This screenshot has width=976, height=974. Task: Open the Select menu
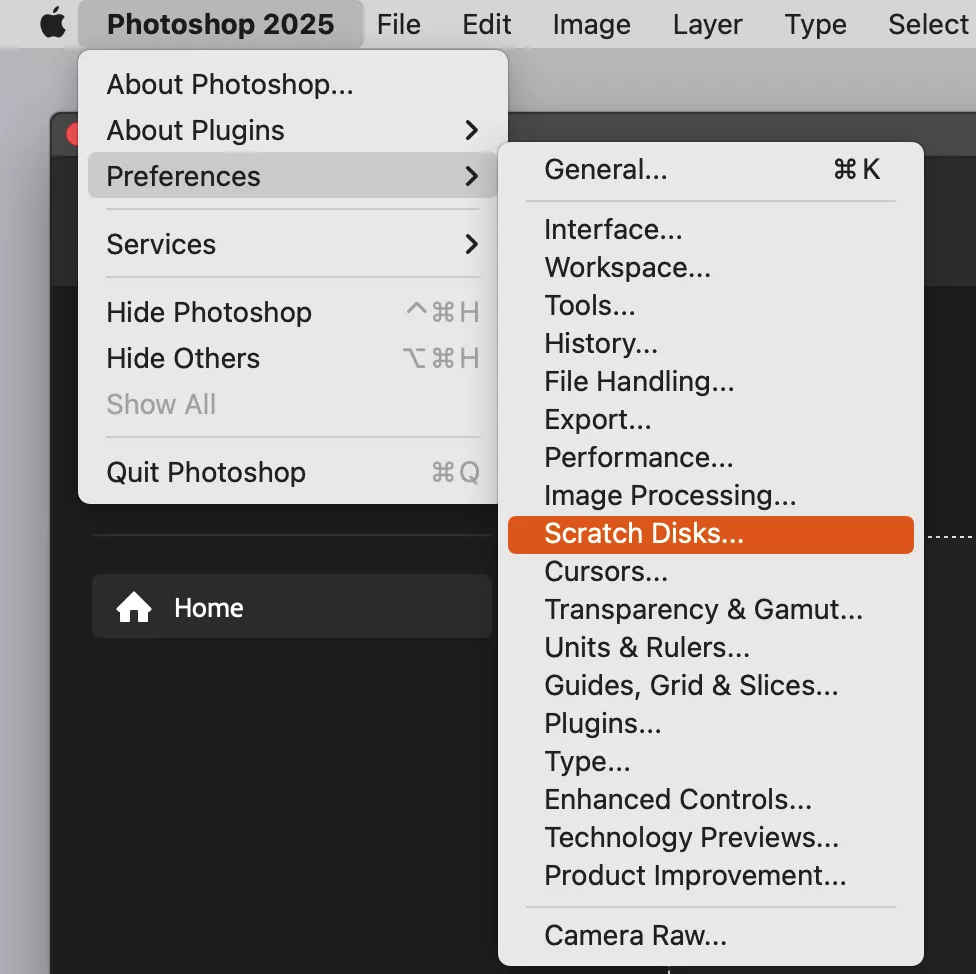927,24
